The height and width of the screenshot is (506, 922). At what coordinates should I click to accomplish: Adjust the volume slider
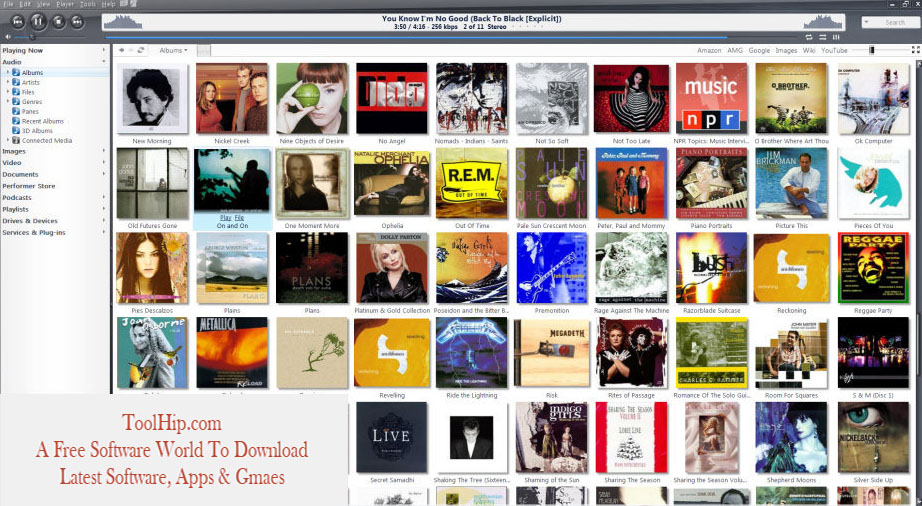(x=50, y=37)
